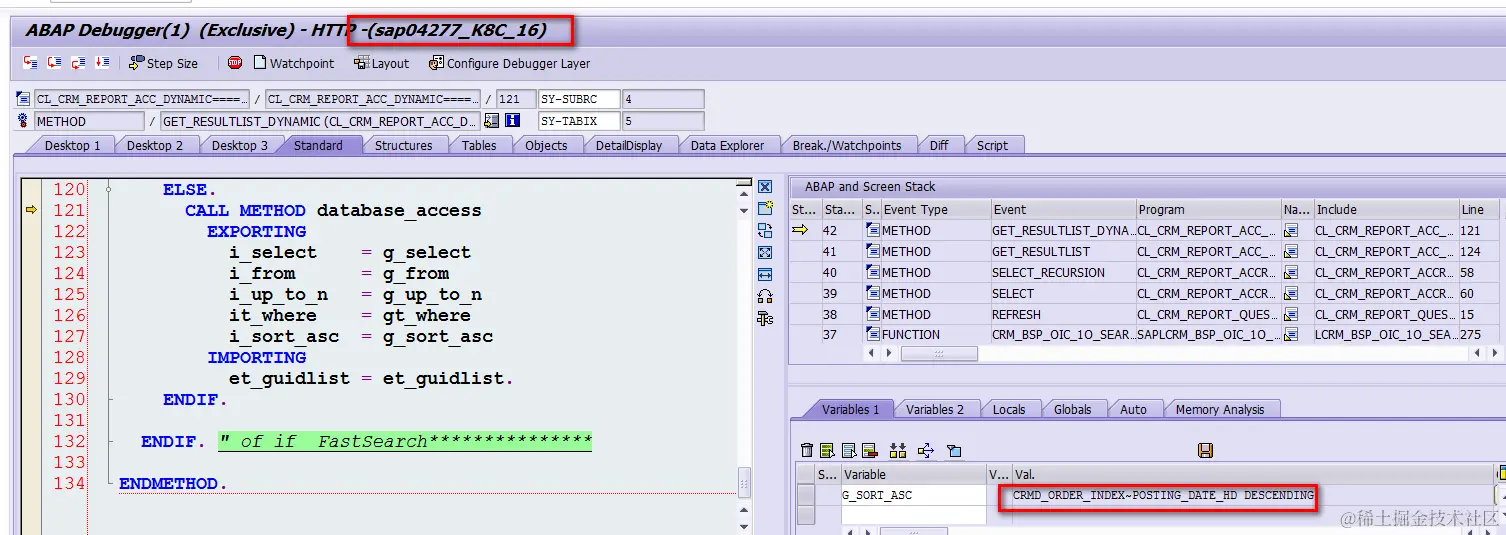Open the Tables tab
Image resolution: width=1506 pixels, height=535 pixels.
479,145
